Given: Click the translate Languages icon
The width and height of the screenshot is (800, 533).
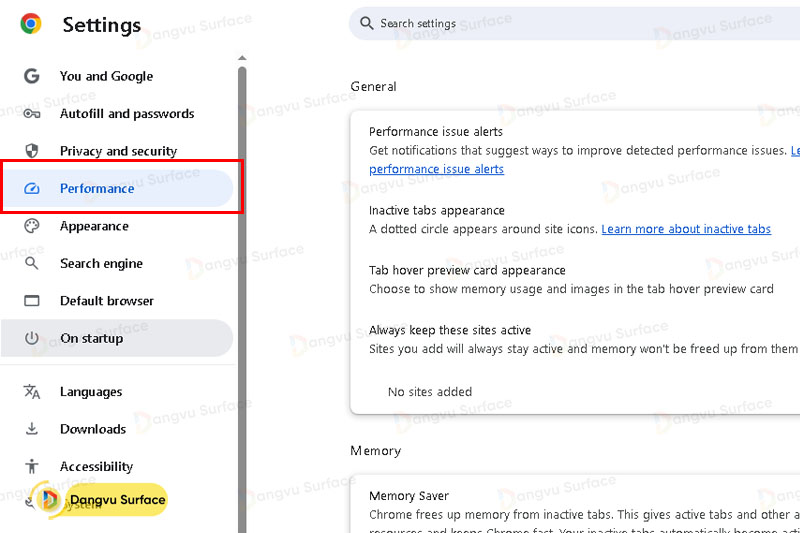Looking at the screenshot, I should pyautogui.click(x=32, y=392).
